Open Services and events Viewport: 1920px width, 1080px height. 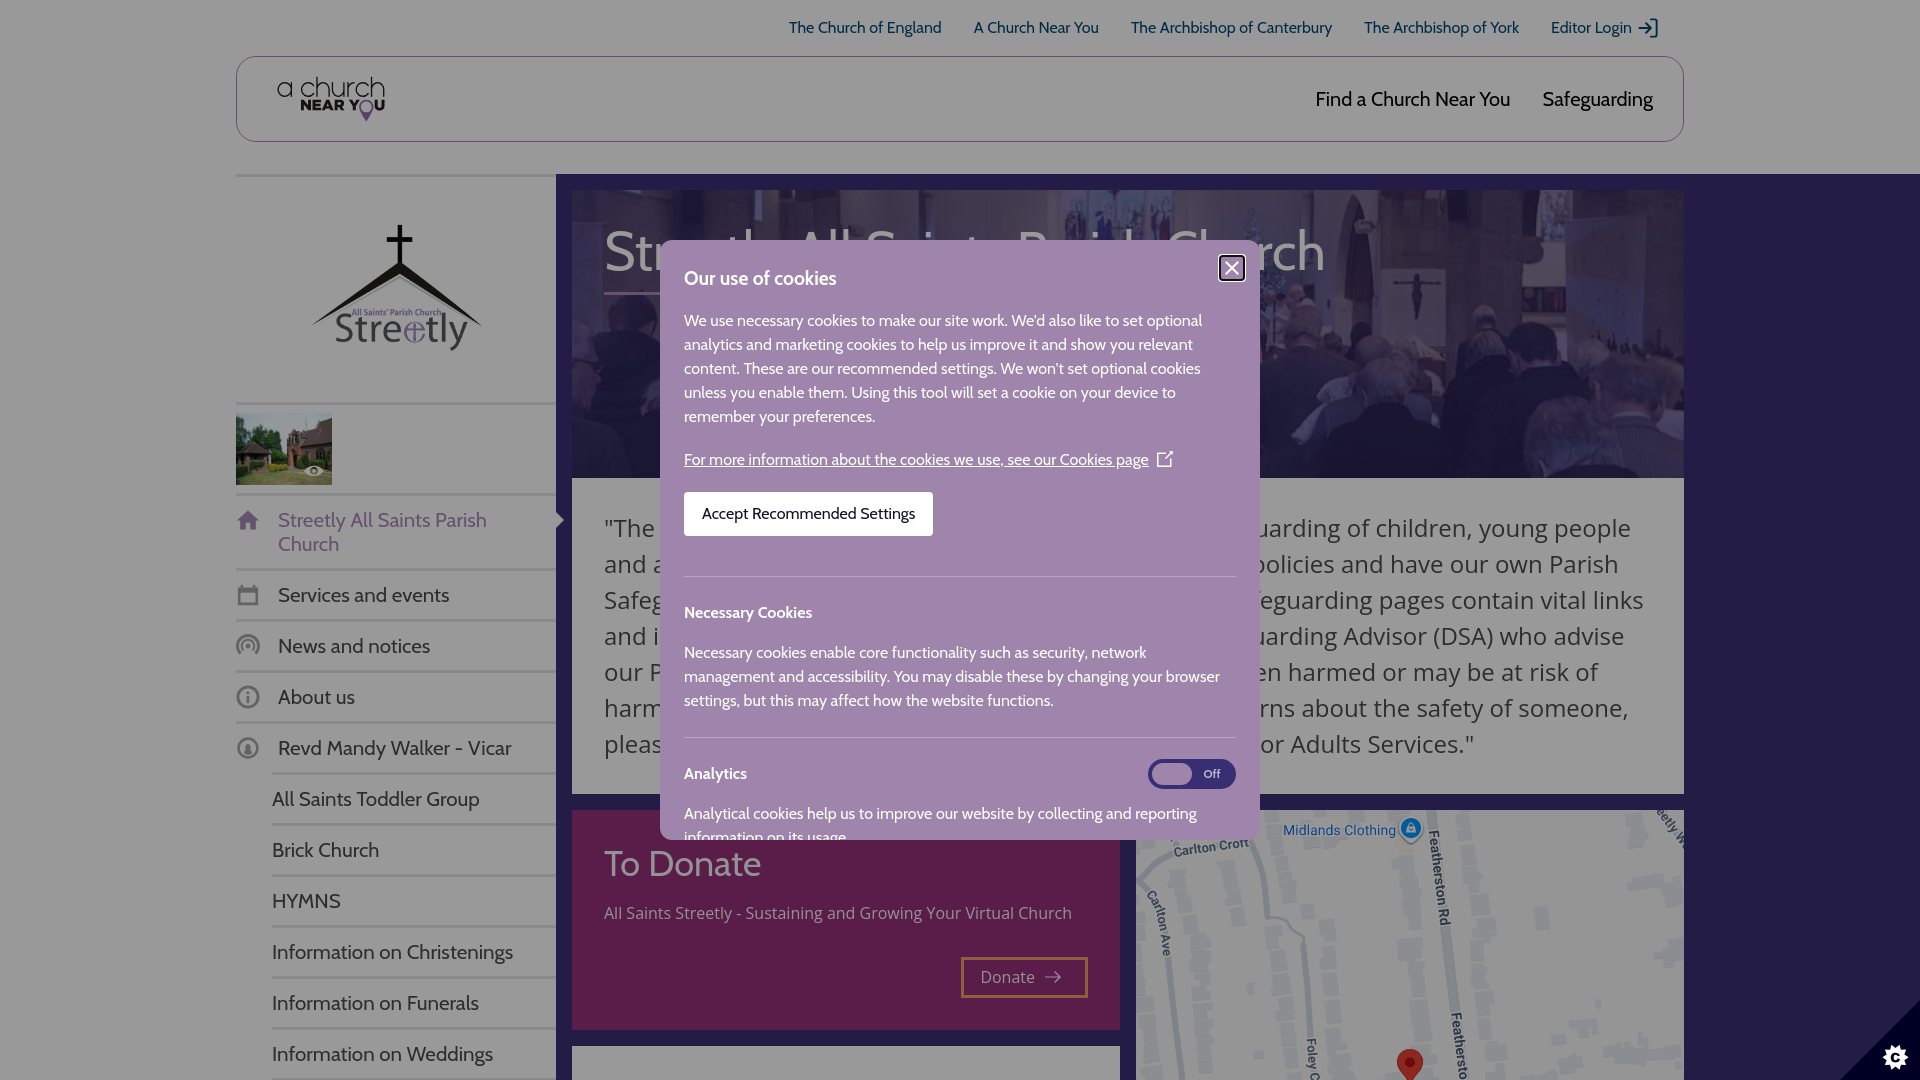[363, 595]
